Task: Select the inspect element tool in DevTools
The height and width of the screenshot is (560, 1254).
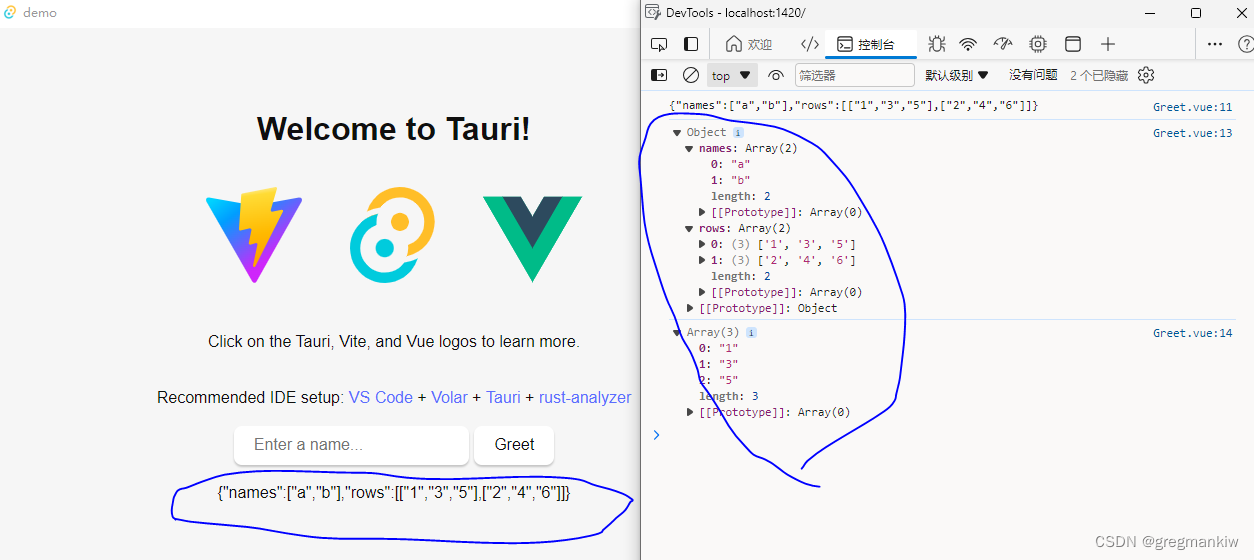Action: tap(659, 44)
